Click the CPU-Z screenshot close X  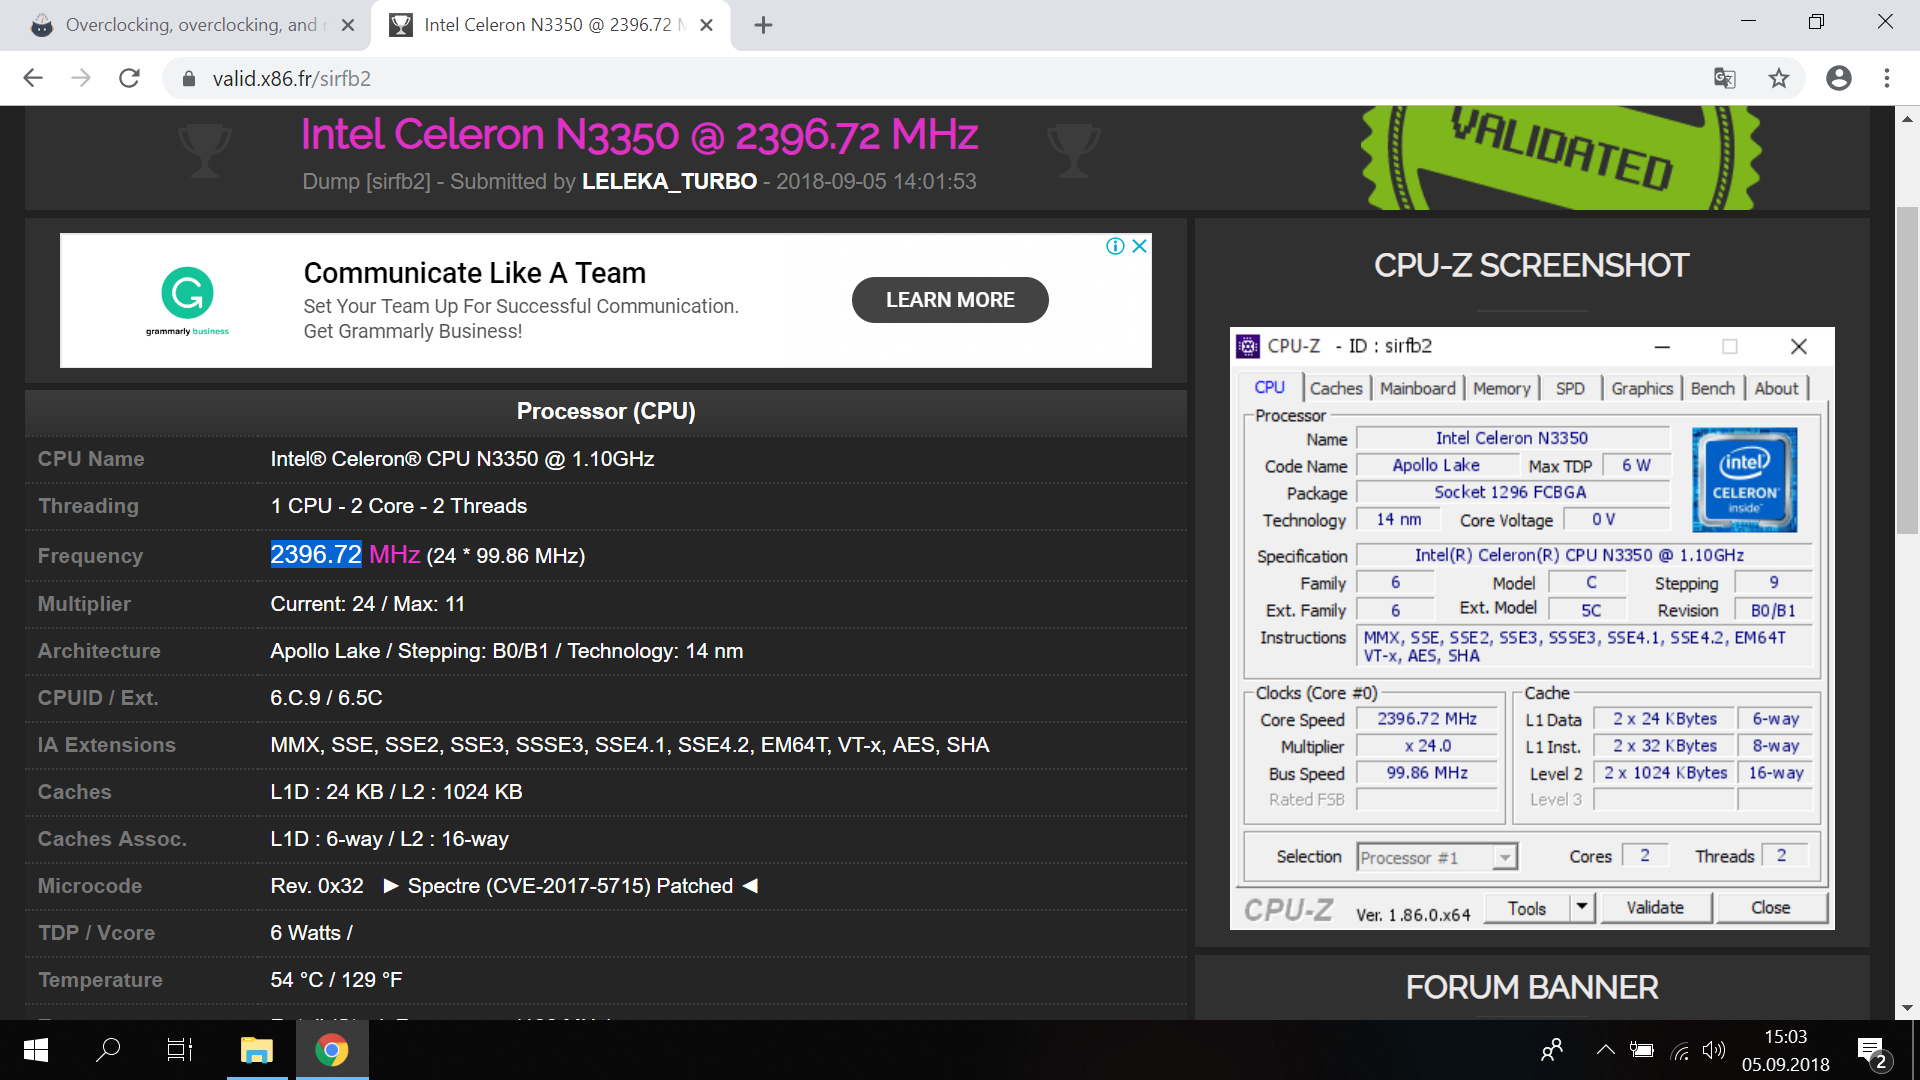[1799, 346]
